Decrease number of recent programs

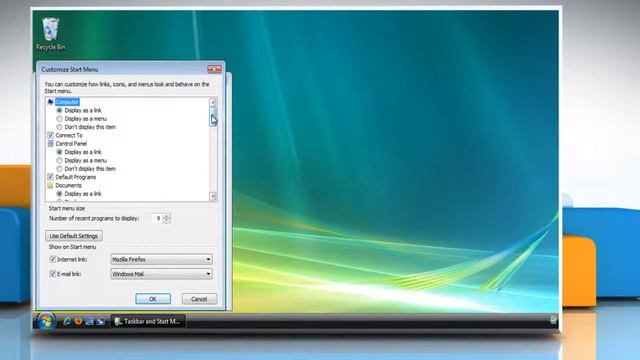[x=166, y=221]
